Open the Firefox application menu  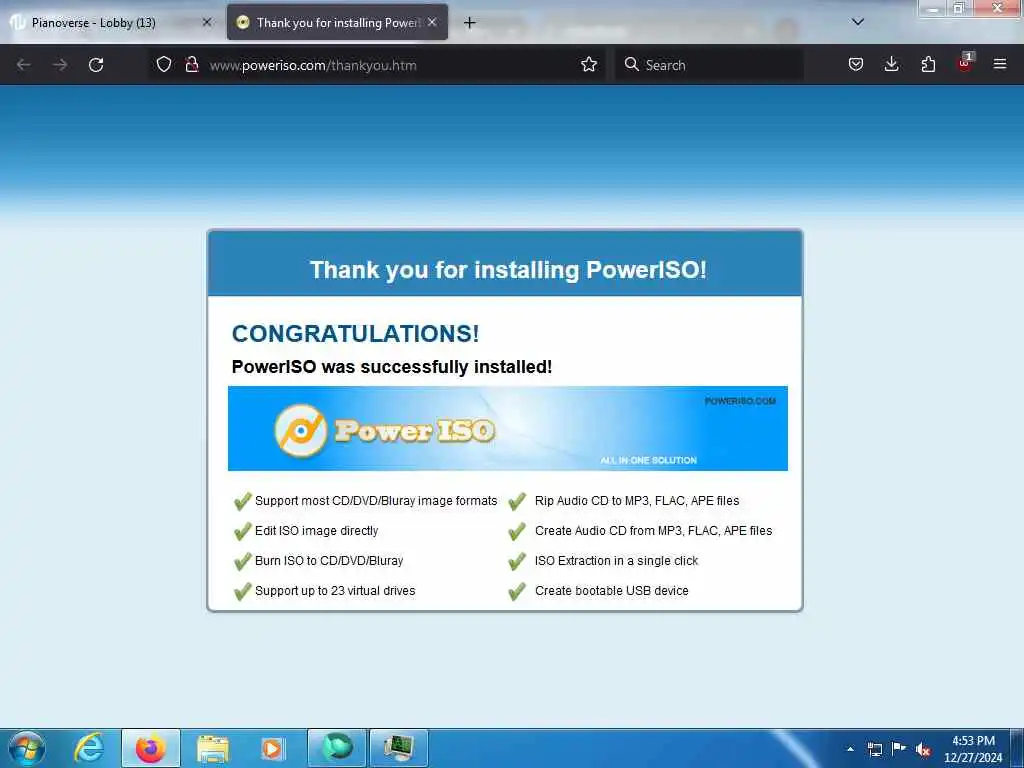point(1000,65)
